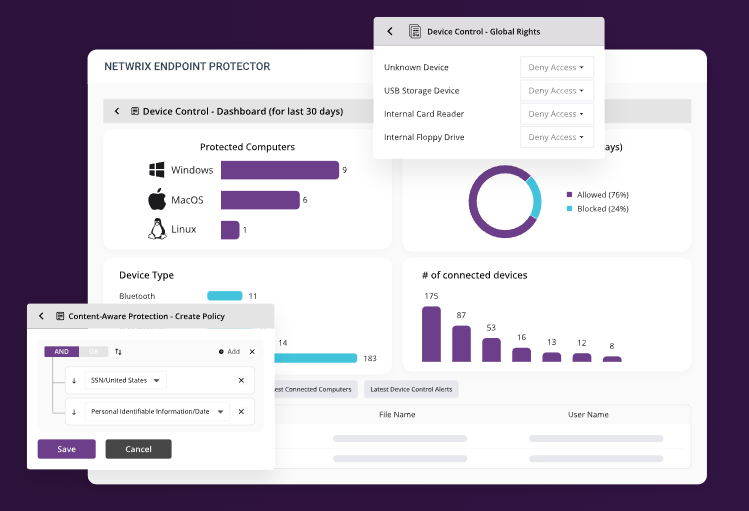This screenshot has width=749, height=511.
Task: Remove the SSN/United States rule with X
Action: point(241,380)
